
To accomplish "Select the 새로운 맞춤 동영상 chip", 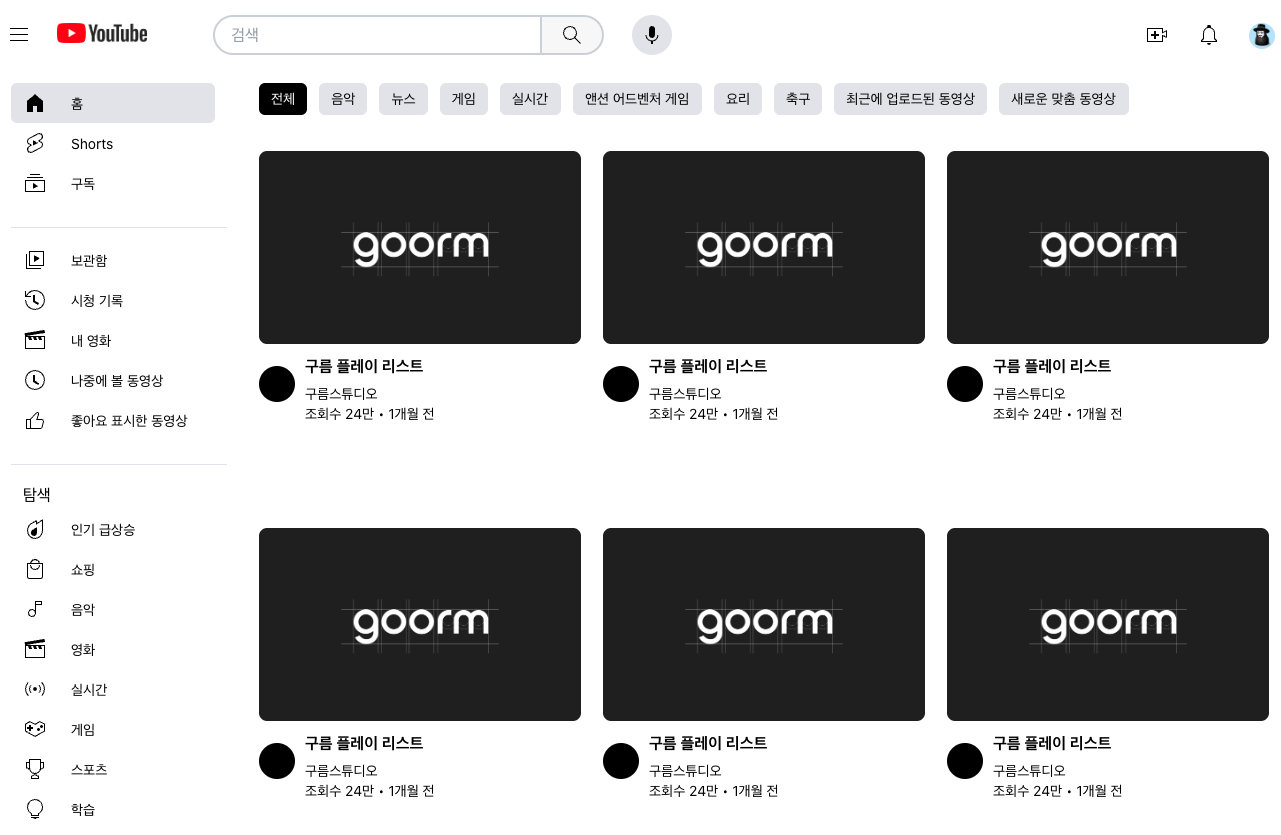I will coord(1063,99).
